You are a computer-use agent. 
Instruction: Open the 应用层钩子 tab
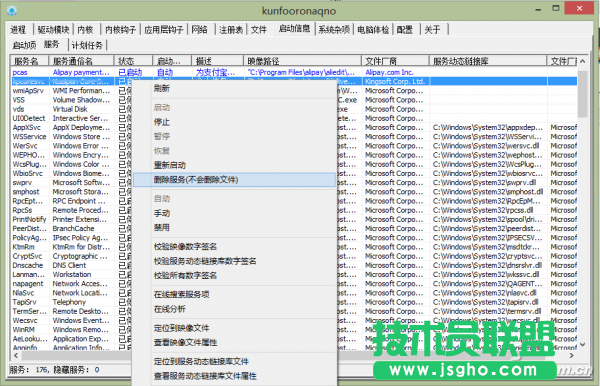tap(164, 30)
